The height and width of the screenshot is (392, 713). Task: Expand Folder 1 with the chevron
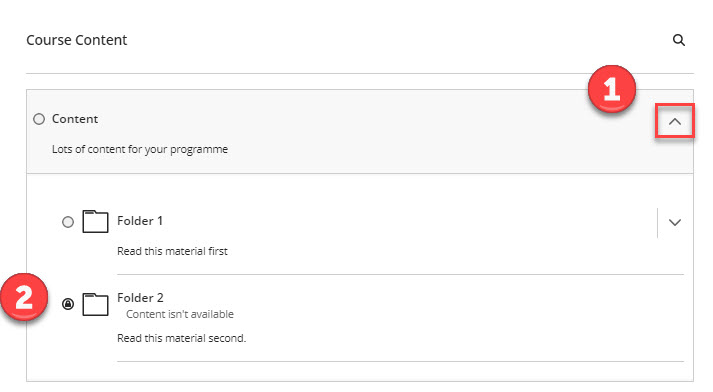point(675,222)
